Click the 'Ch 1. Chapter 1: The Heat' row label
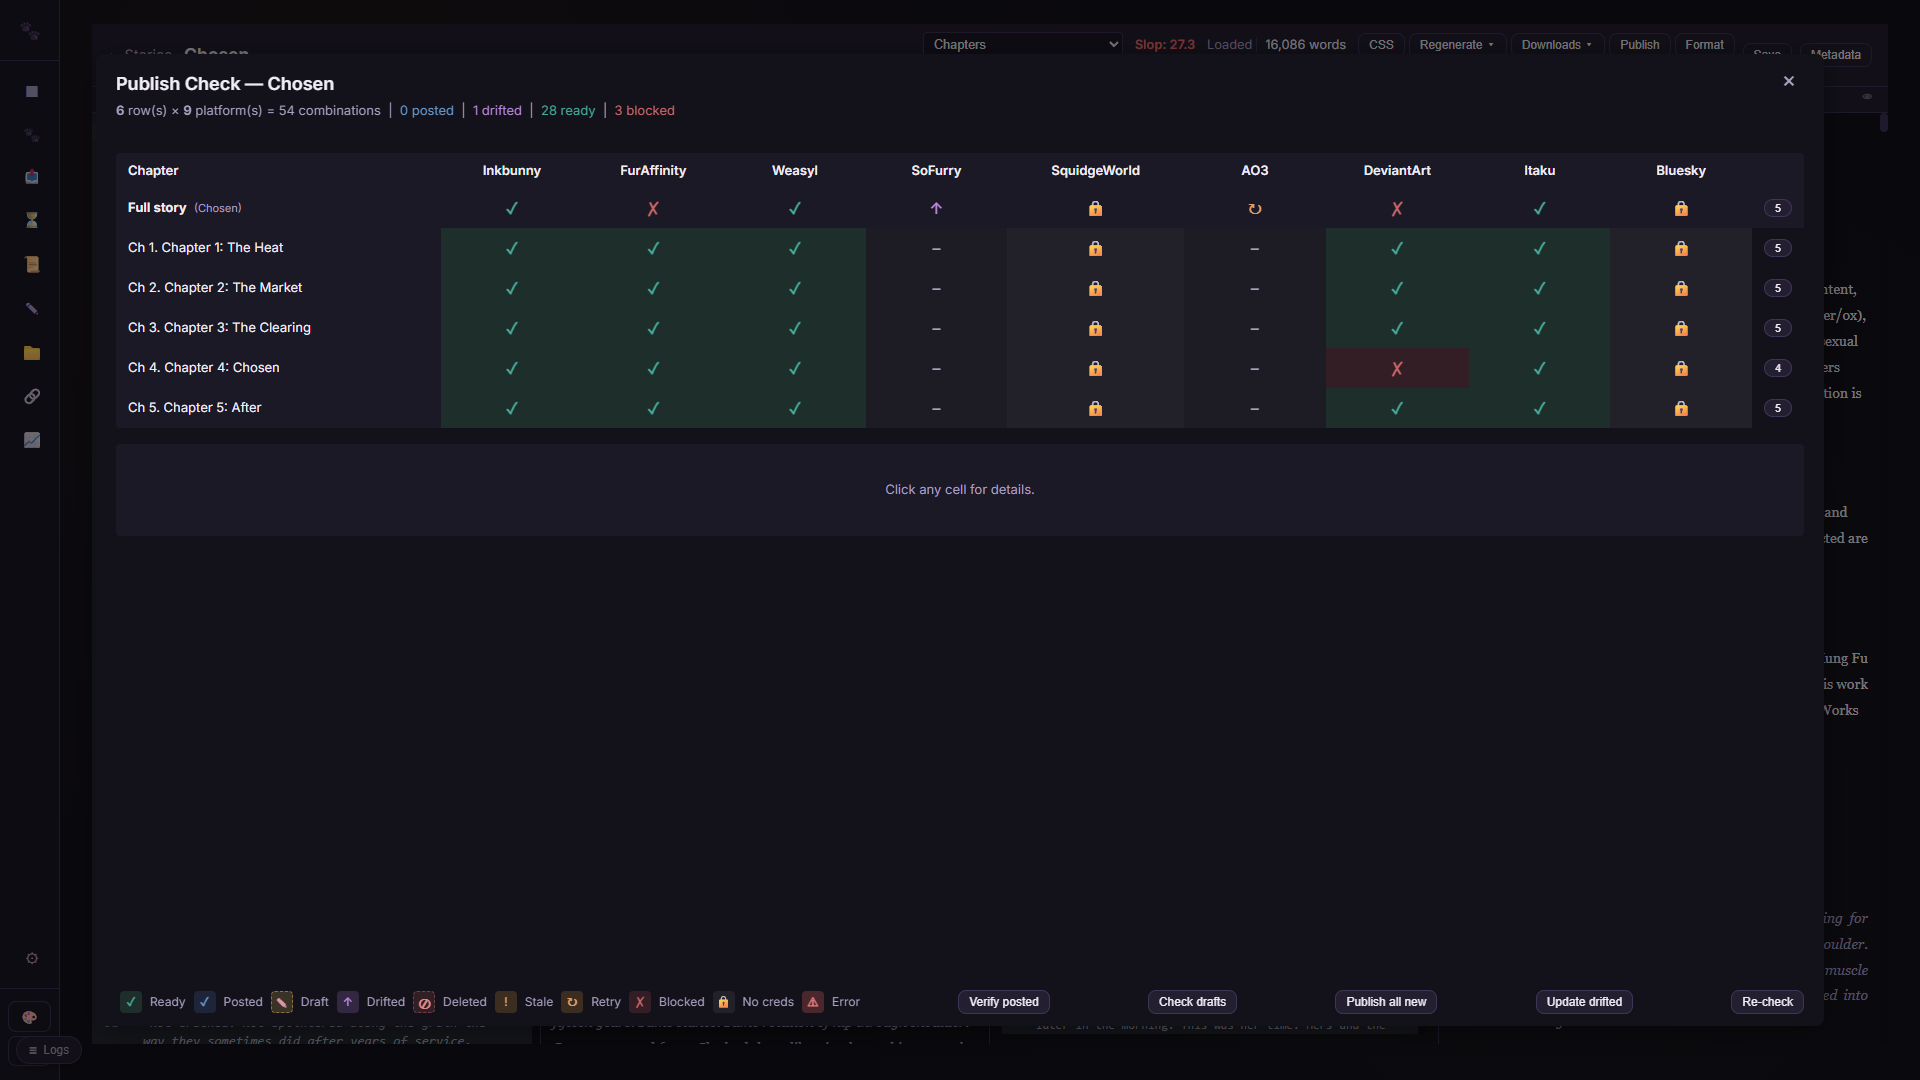Viewport: 1920px width, 1080px height. click(205, 248)
